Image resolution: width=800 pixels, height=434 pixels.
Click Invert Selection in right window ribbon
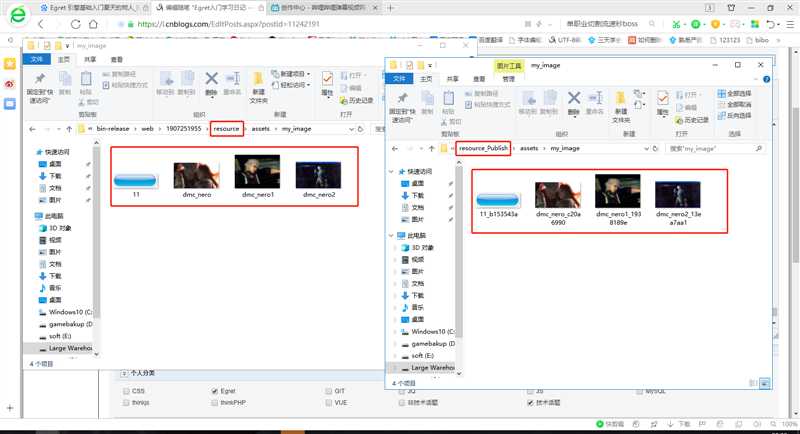[x=735, y=116]
